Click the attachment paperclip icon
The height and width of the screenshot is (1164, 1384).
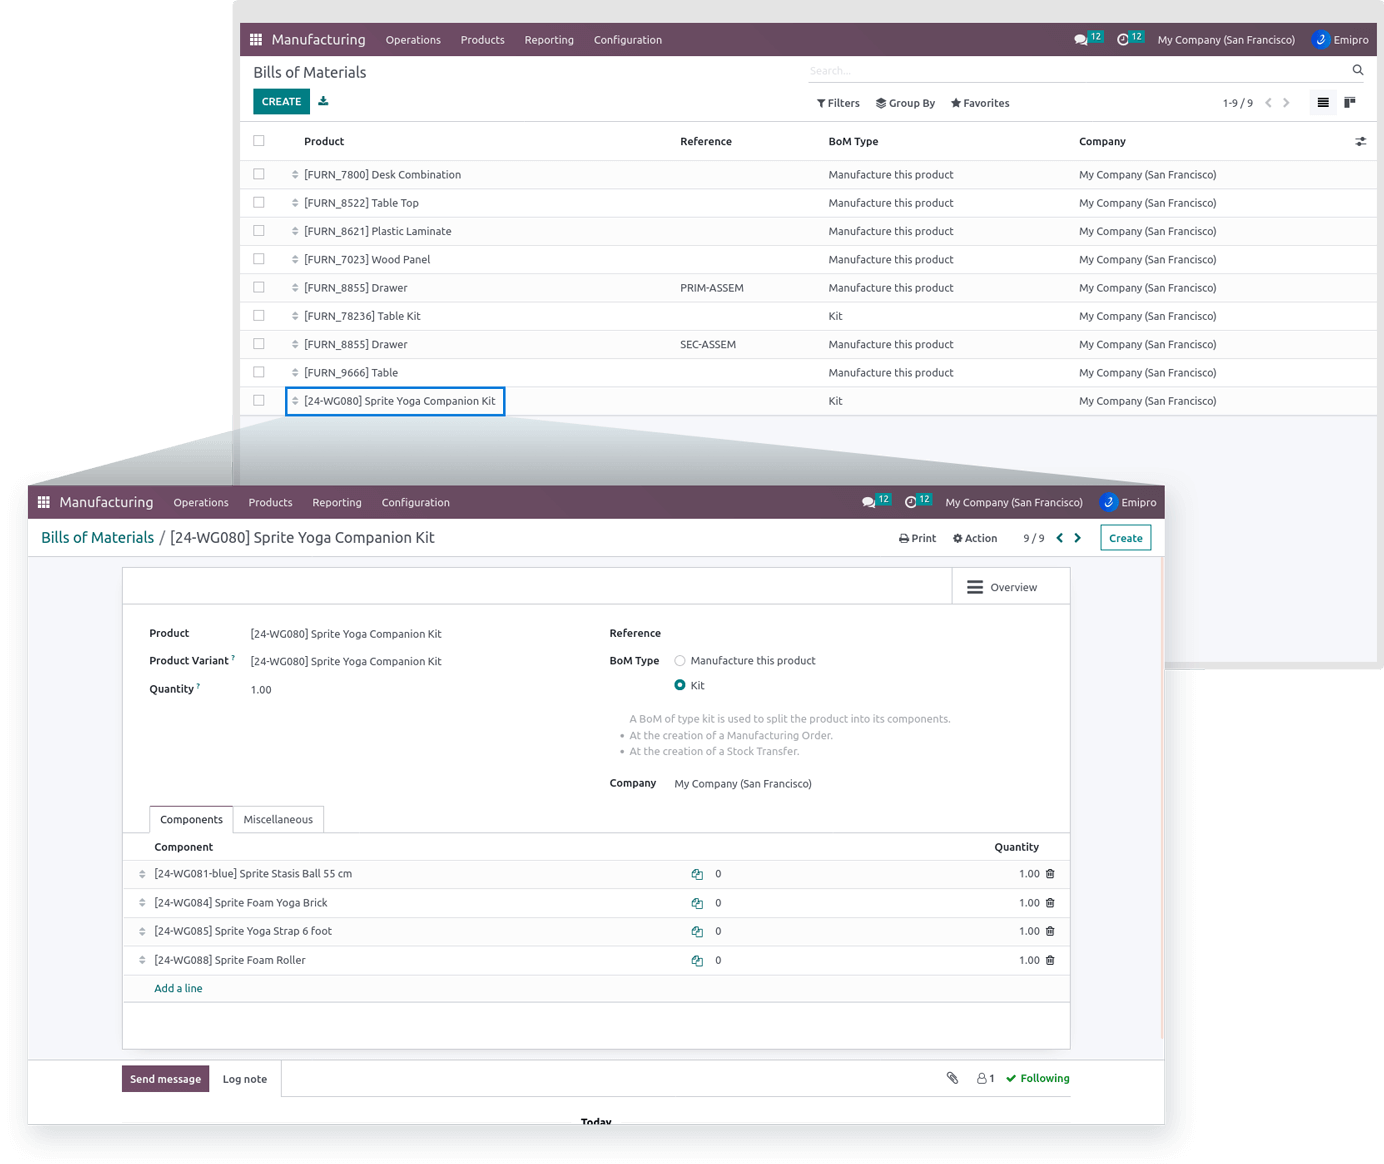click(952, 1078)
